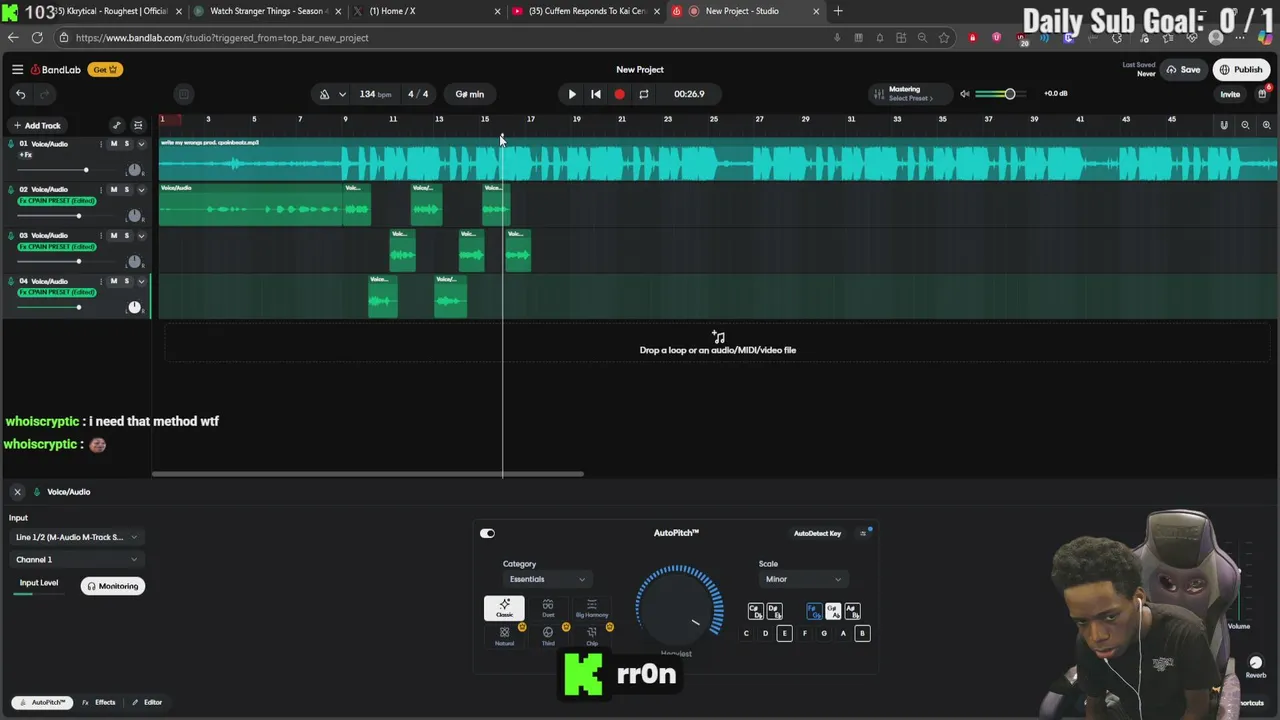
Task: Click the Publish button
Action: click(x=1241, y=70)
